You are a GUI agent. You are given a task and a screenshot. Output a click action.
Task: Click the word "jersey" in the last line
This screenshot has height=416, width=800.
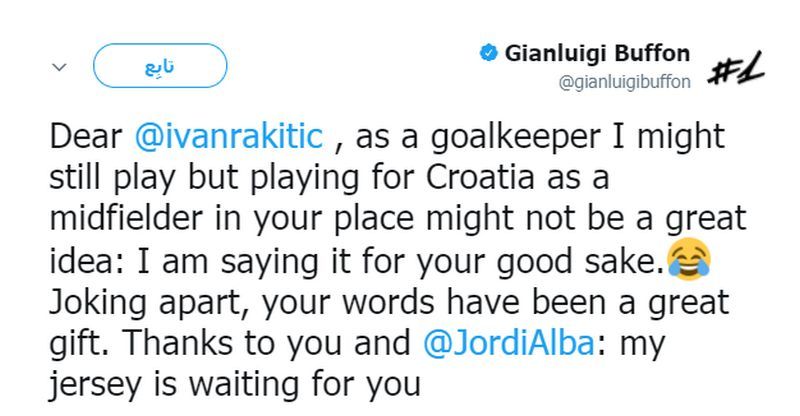(x=95, y=386)
